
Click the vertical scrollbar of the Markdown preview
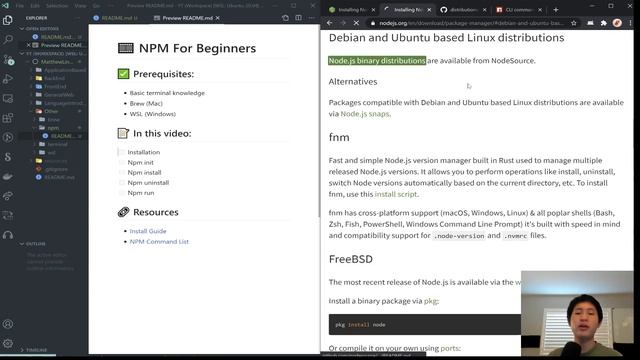click(319, 122)
